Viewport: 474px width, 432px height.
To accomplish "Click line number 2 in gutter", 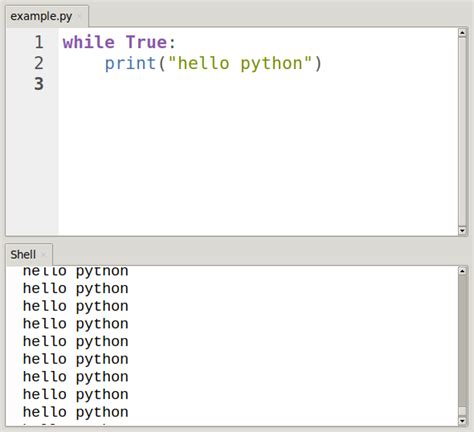I will tap(39, 63).
